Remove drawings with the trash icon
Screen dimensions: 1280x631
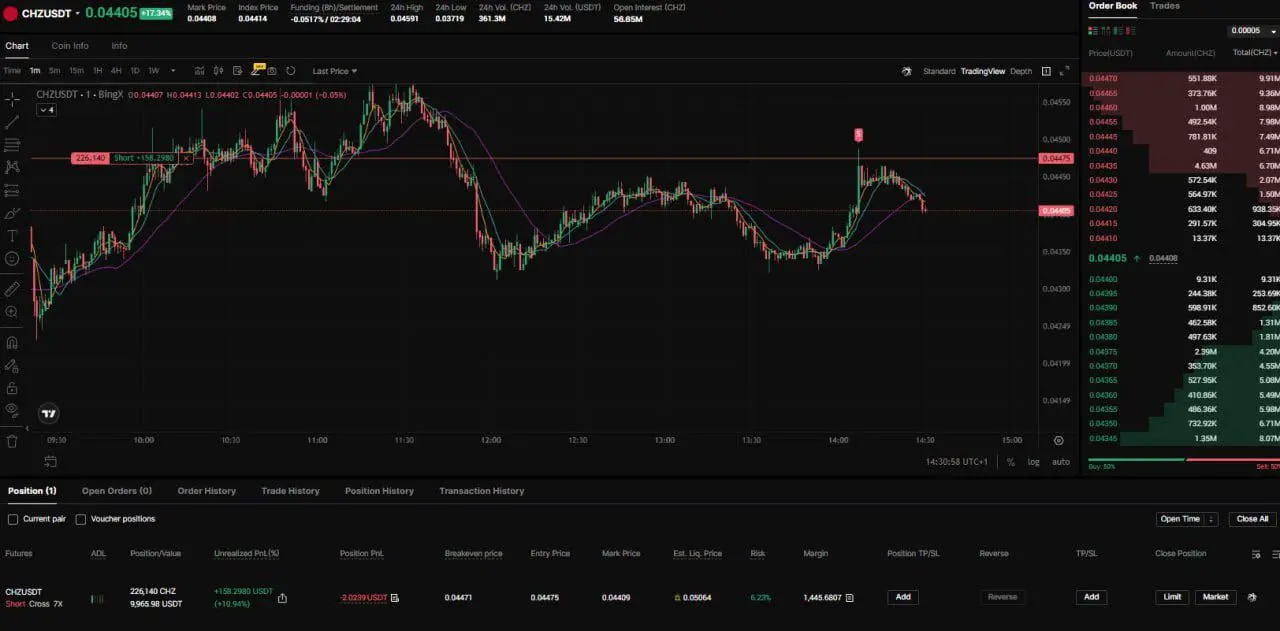(12, 440)
